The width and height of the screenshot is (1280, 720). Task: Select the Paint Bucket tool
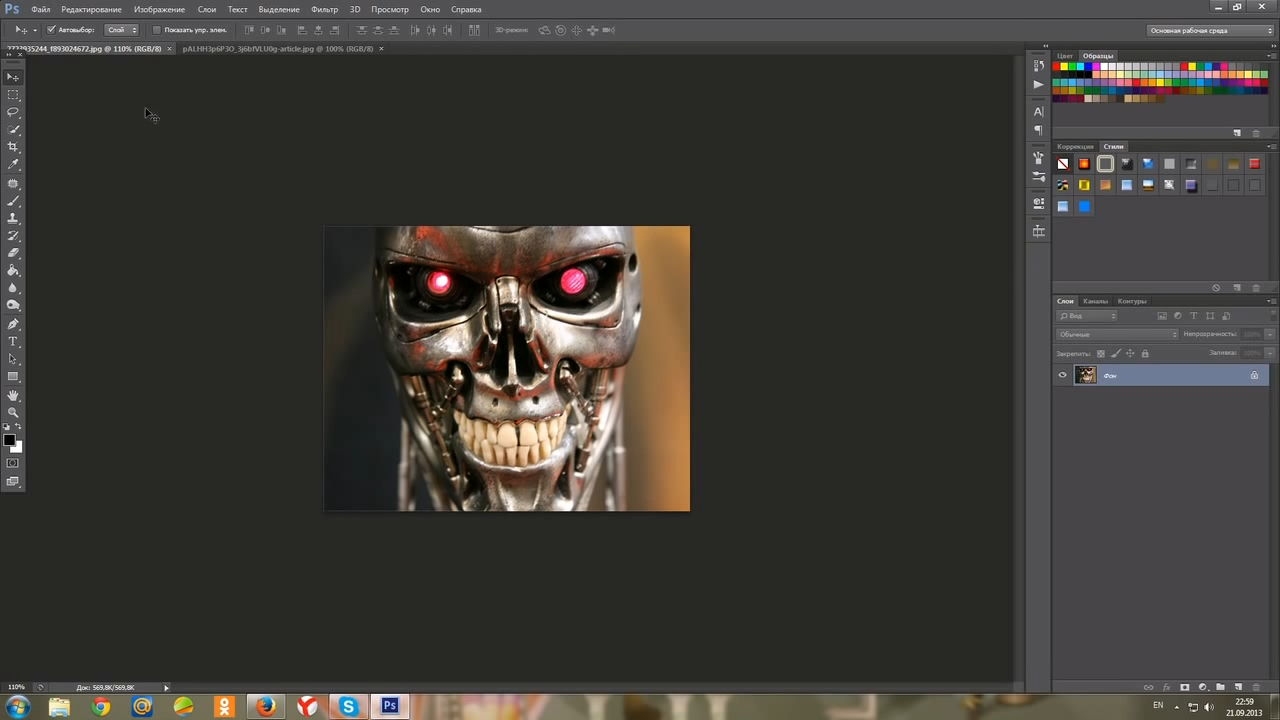pyautogui.click(x=13, y=270)
